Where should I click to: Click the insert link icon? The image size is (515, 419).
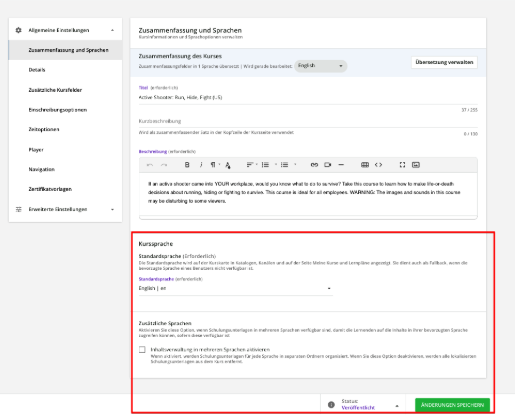coord(314,165)
